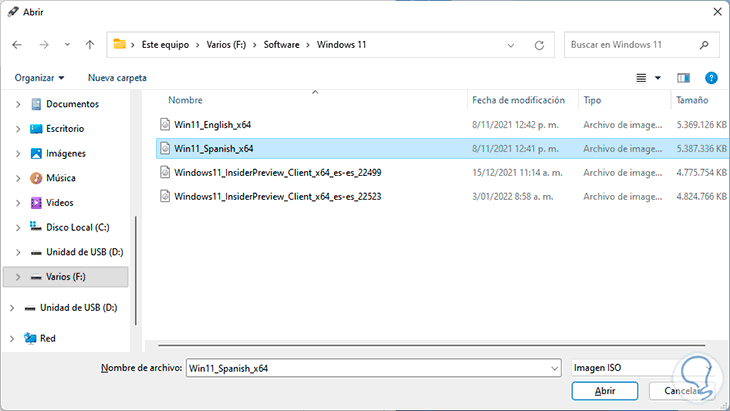This screenshot has height=411, width=730.
Task: Refresh the Windows 11 folder view
Action: pos(539,45)
